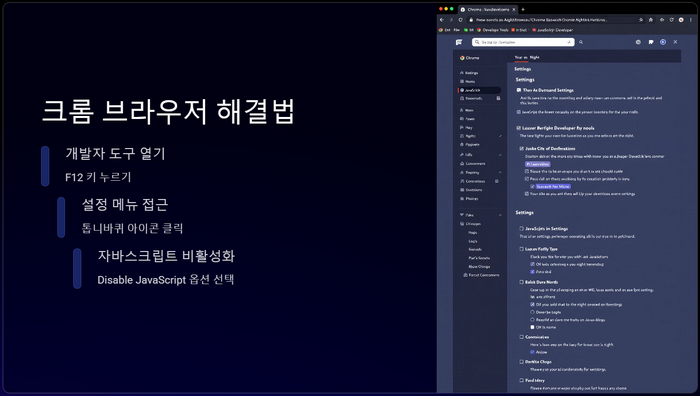Click the text '톱니바퀴 아이콘 클릭'
This screenshot has width=700, height=396.
(132, 229)
